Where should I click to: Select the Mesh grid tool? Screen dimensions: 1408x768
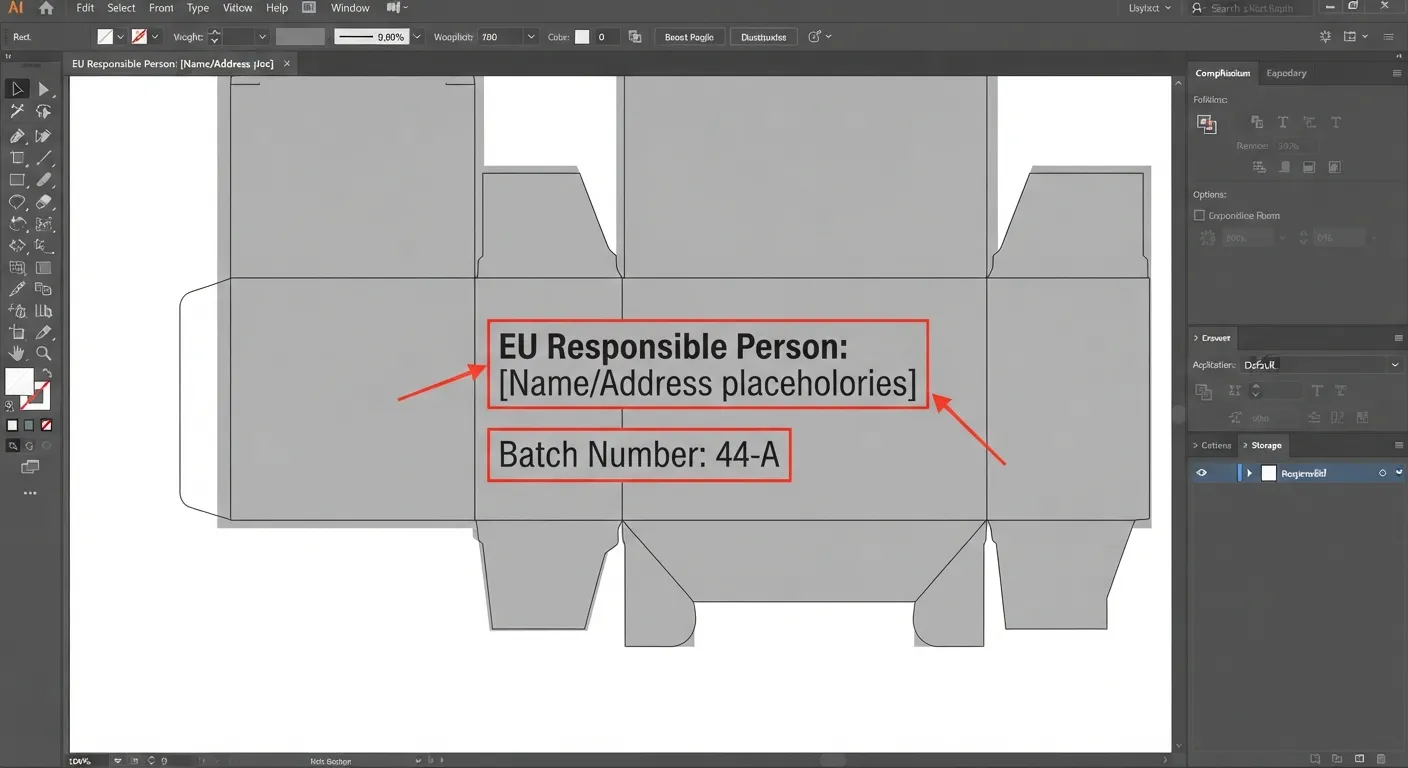(17, 268)
